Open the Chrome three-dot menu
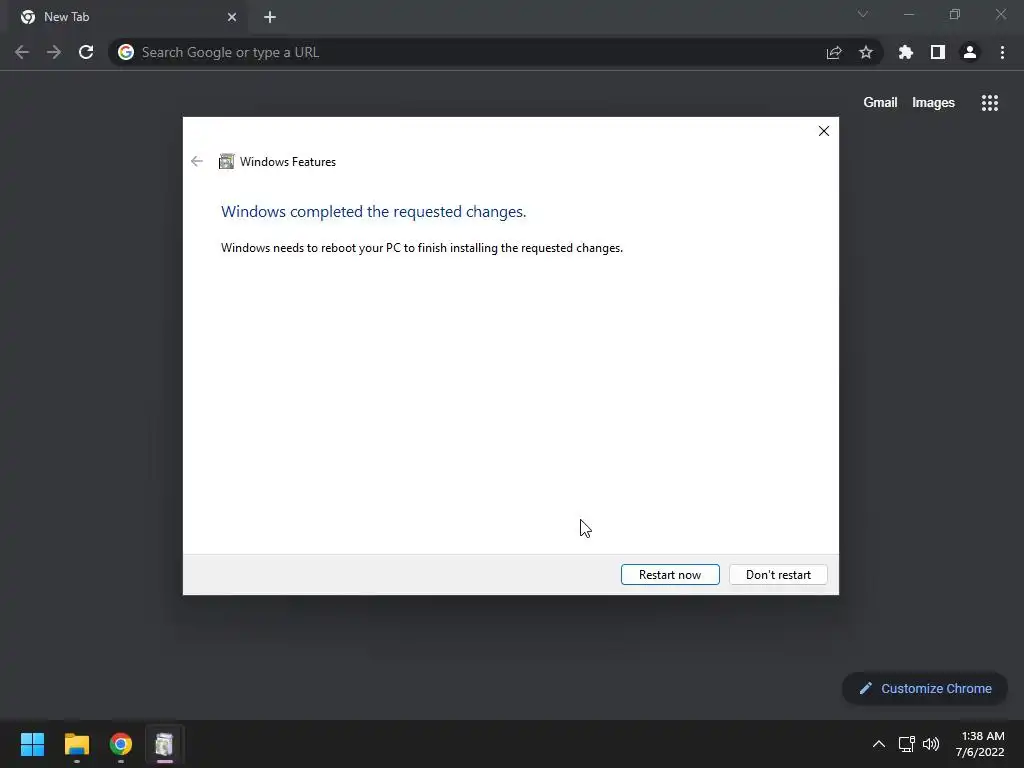Image resolution: width=1024 pixels, height=768 pixels. tap(1002, 52)
